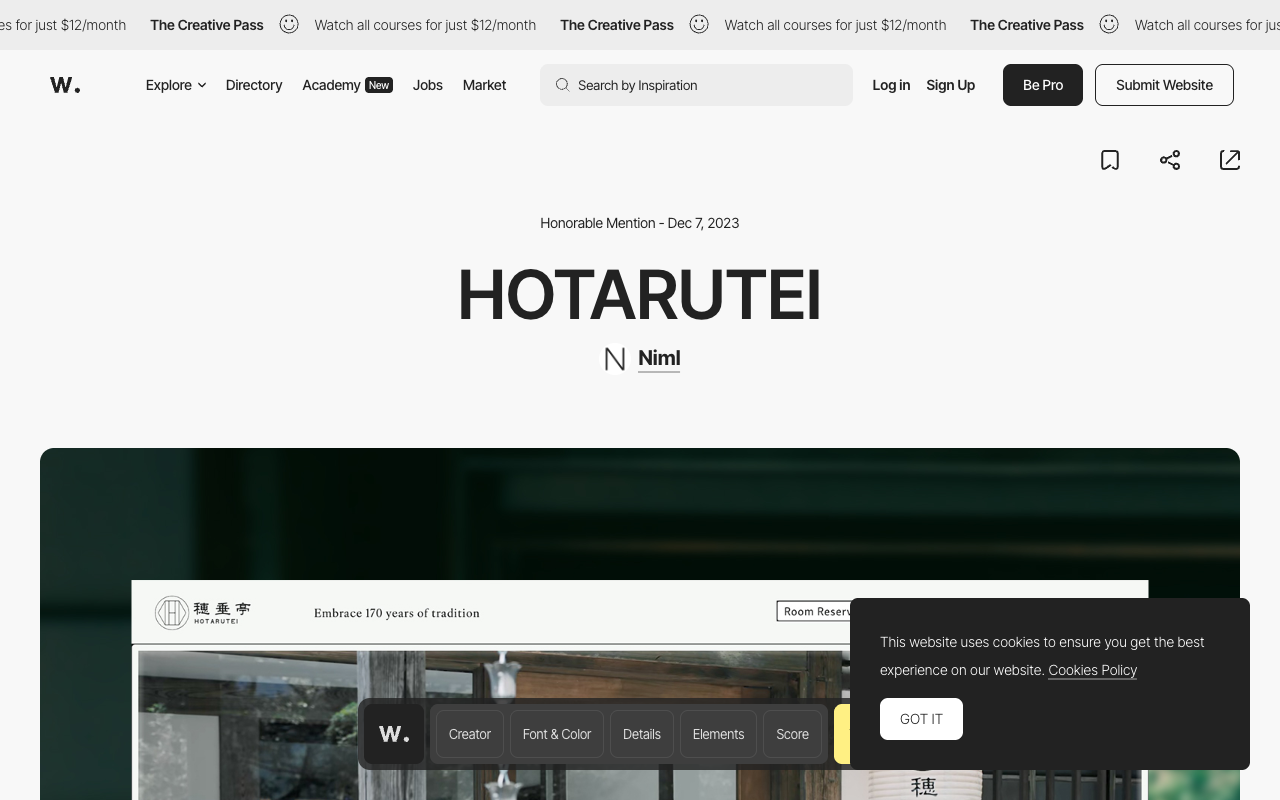Select the Elements tab

pos(718,734)
